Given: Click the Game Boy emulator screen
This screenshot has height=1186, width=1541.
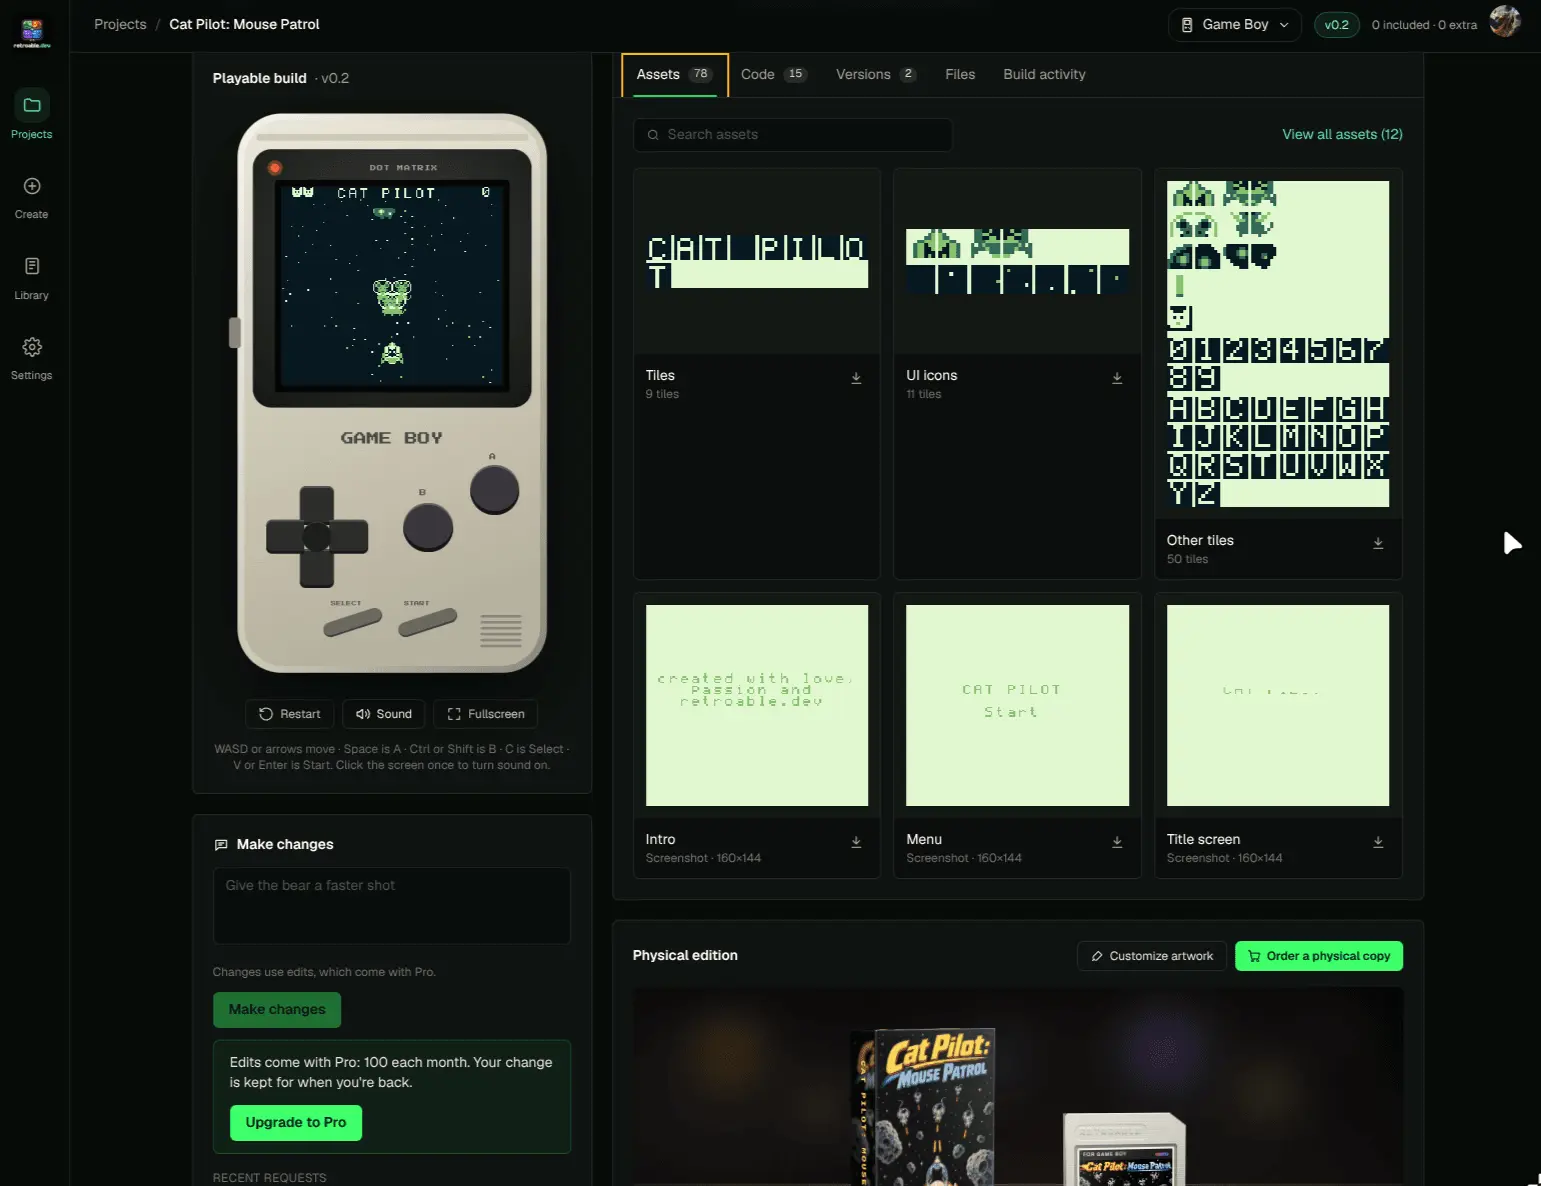Looking at the screenshot, I should point(392,285).
